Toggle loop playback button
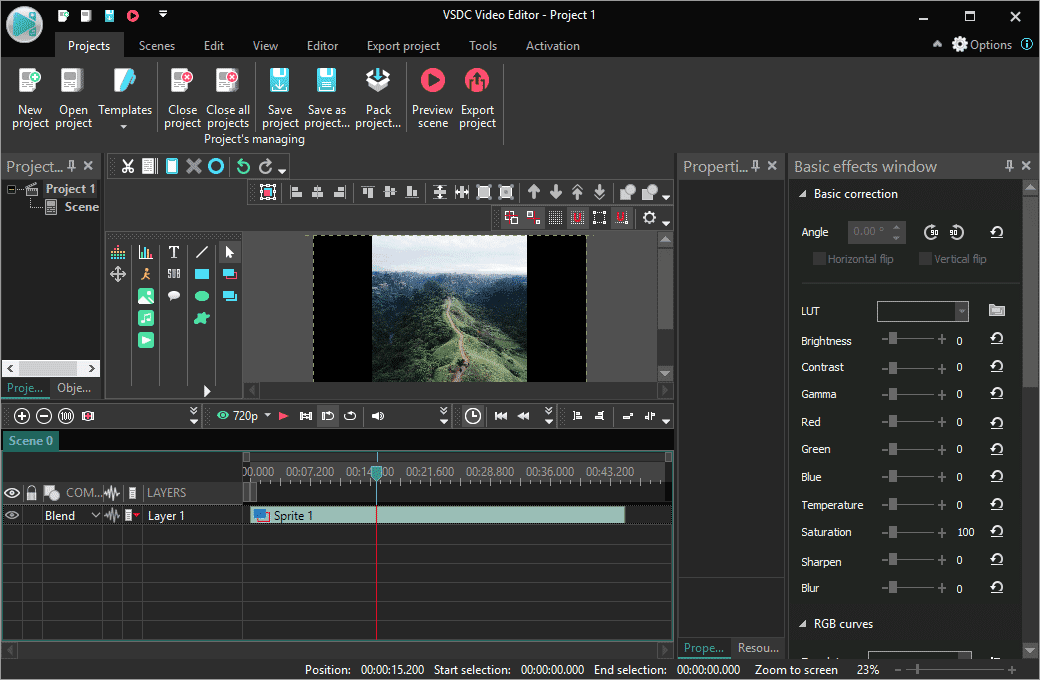The image size is (1040, 680). (350, 416)
